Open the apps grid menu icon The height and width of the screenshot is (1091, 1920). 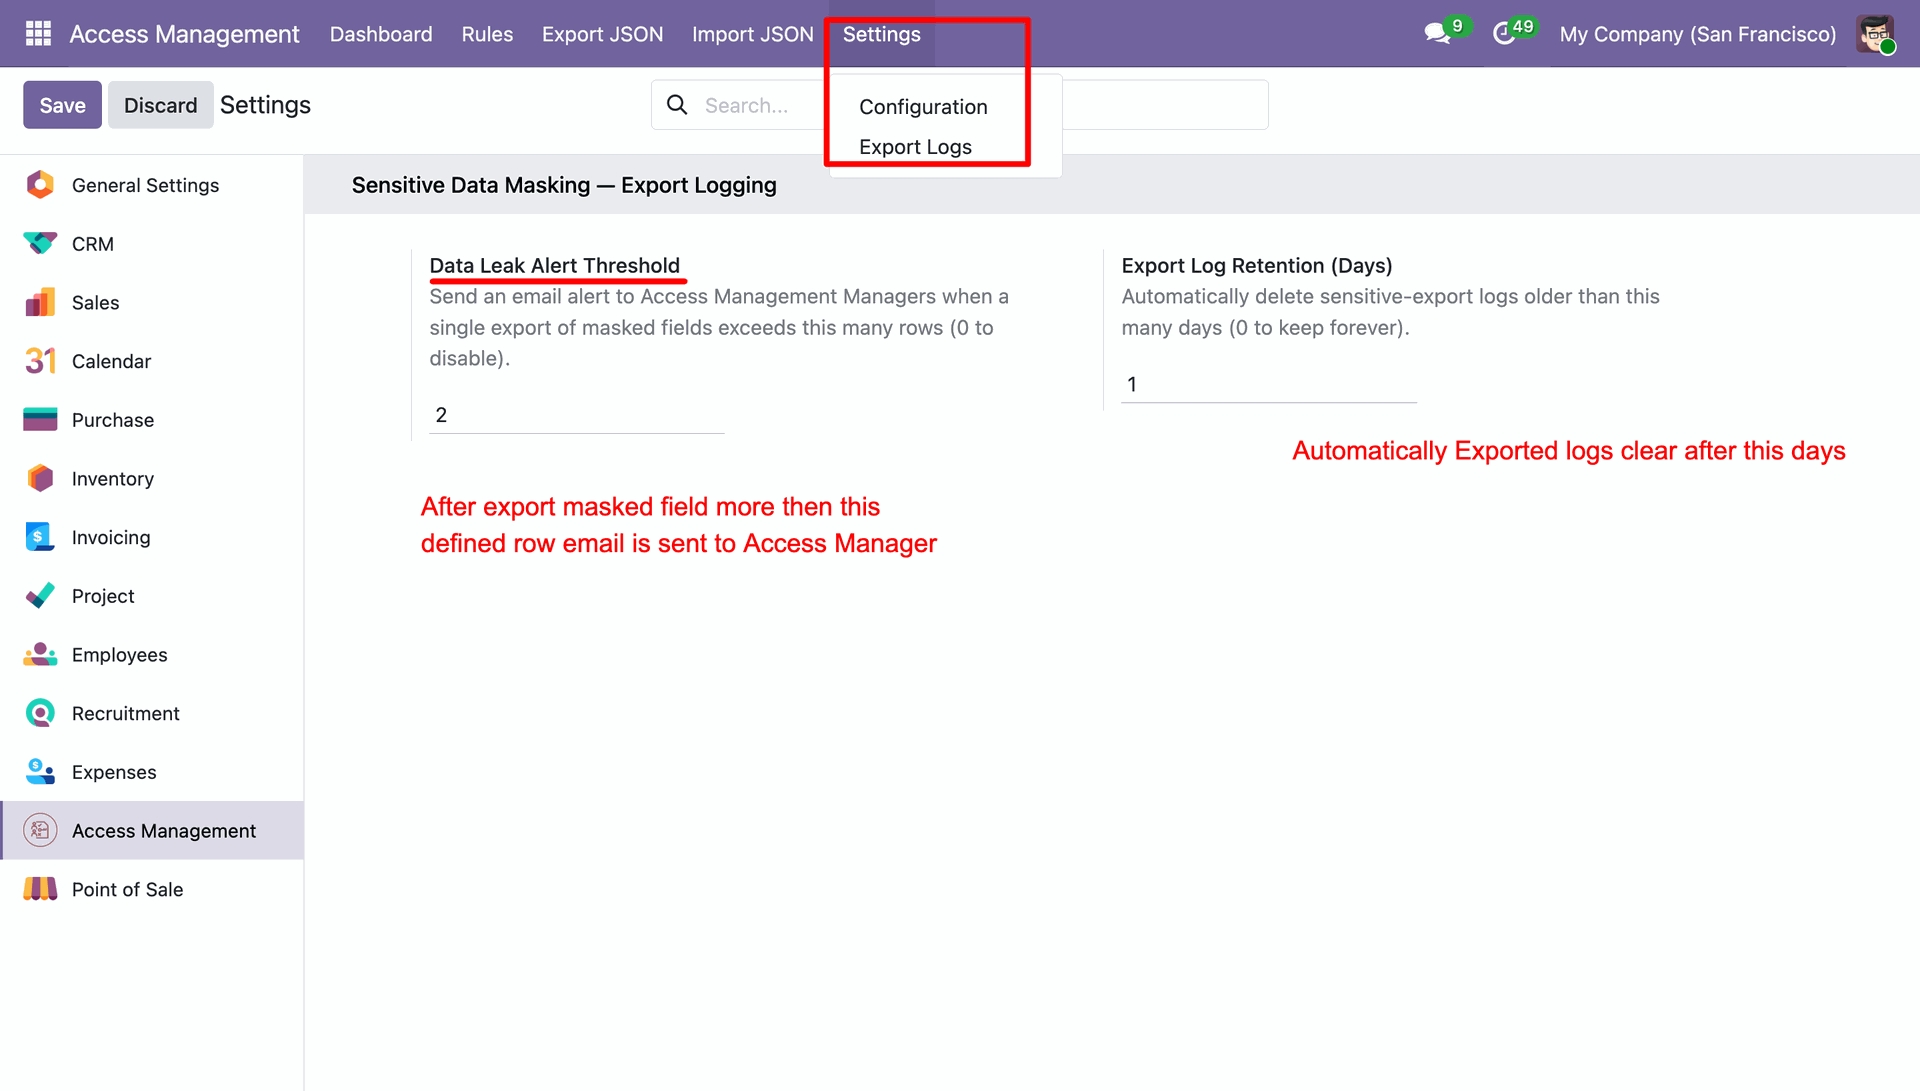(38, 34)
